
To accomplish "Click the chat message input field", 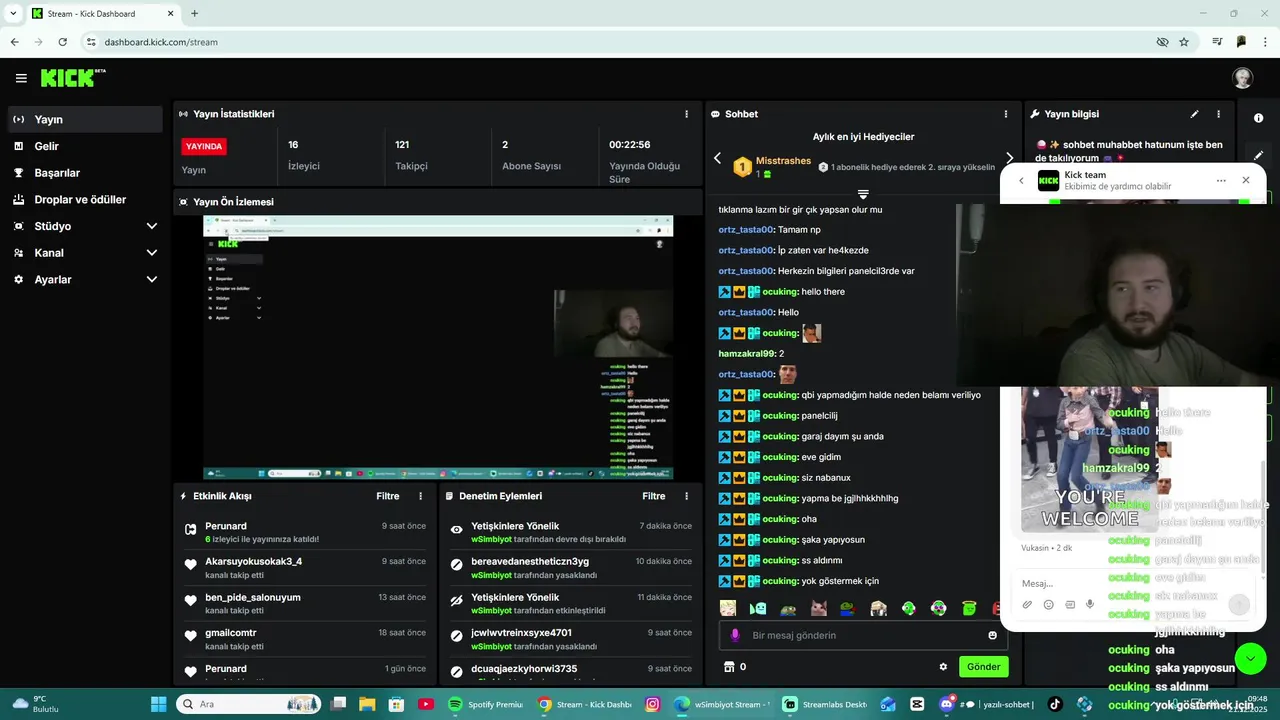I will pos(864,635).
